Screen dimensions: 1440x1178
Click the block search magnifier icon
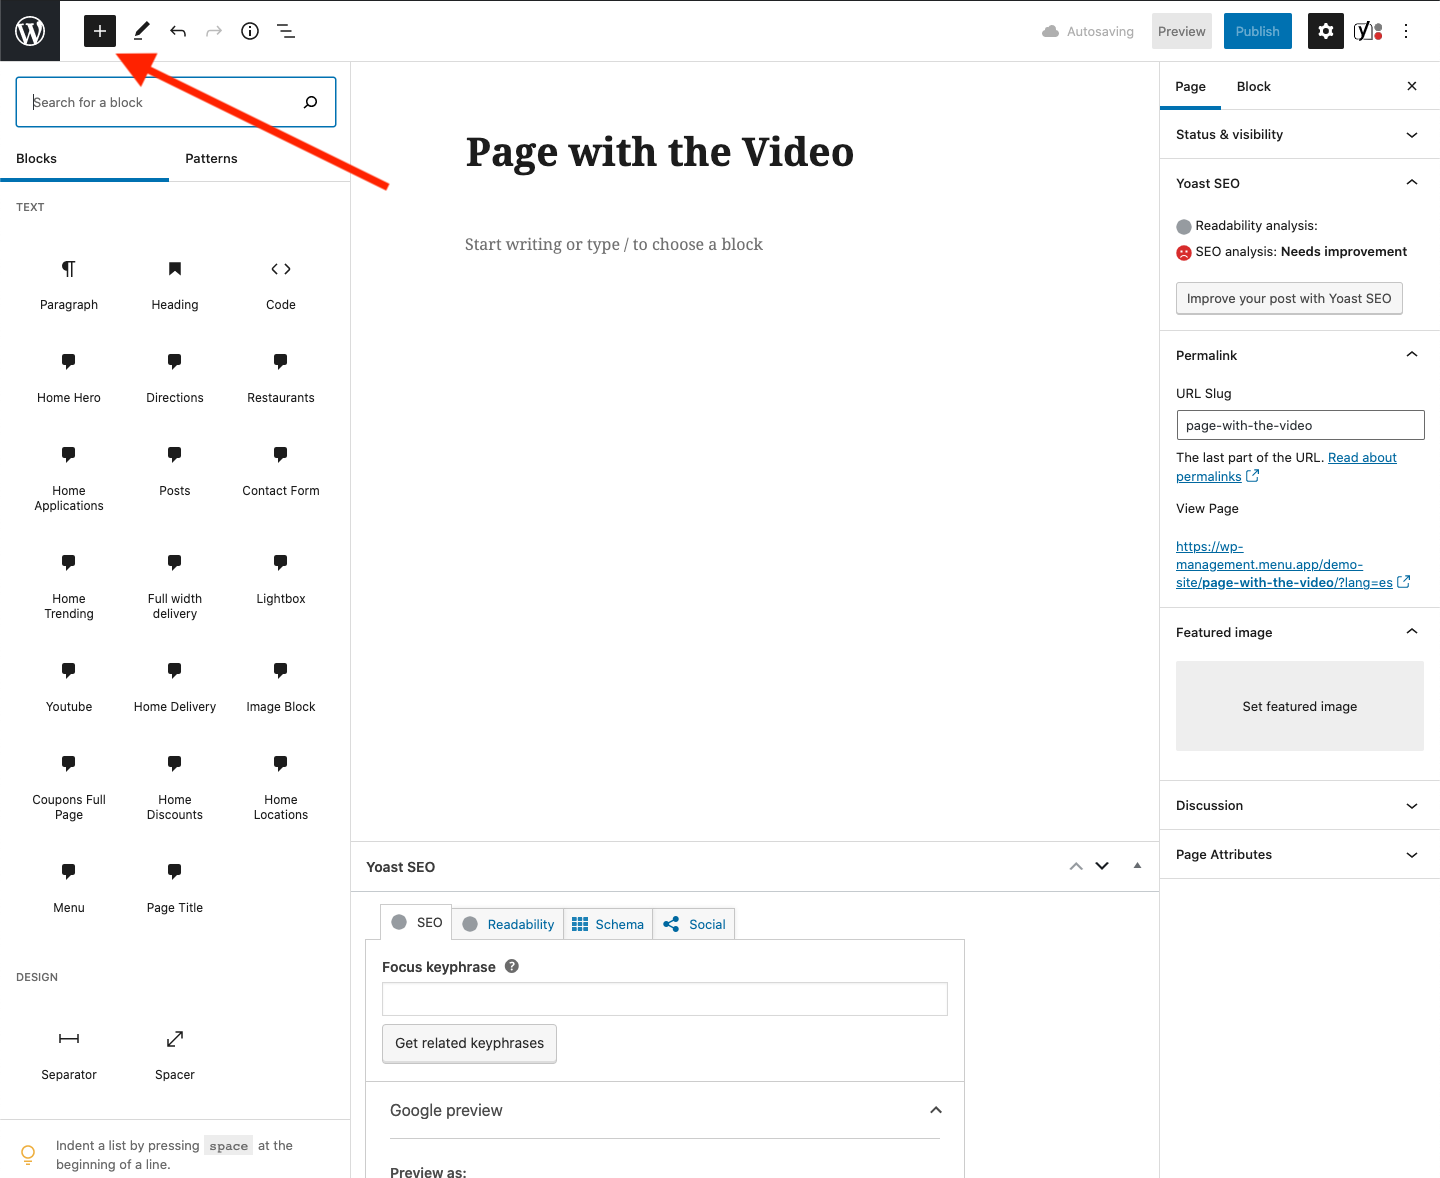point(311,102)
